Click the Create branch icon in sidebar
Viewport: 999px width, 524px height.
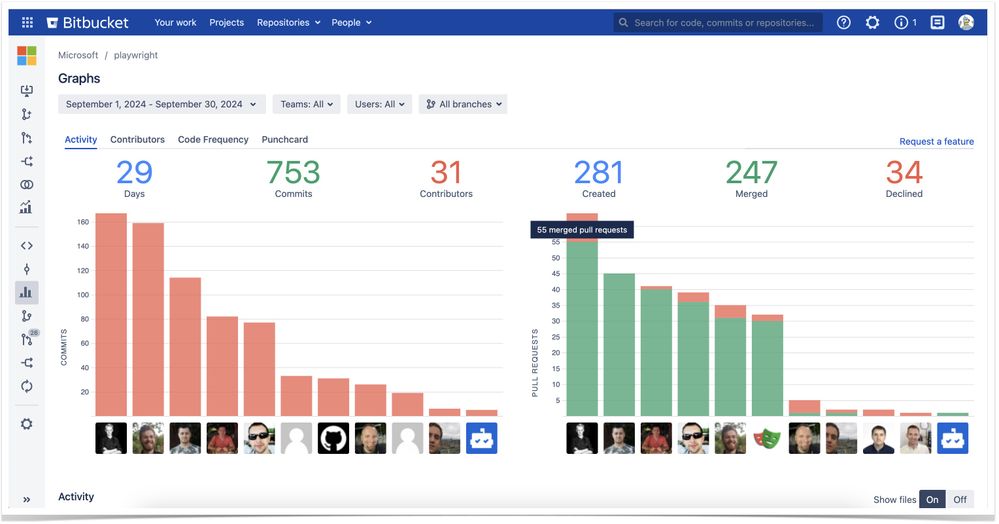pyautogui.click(x=27, y=114)
